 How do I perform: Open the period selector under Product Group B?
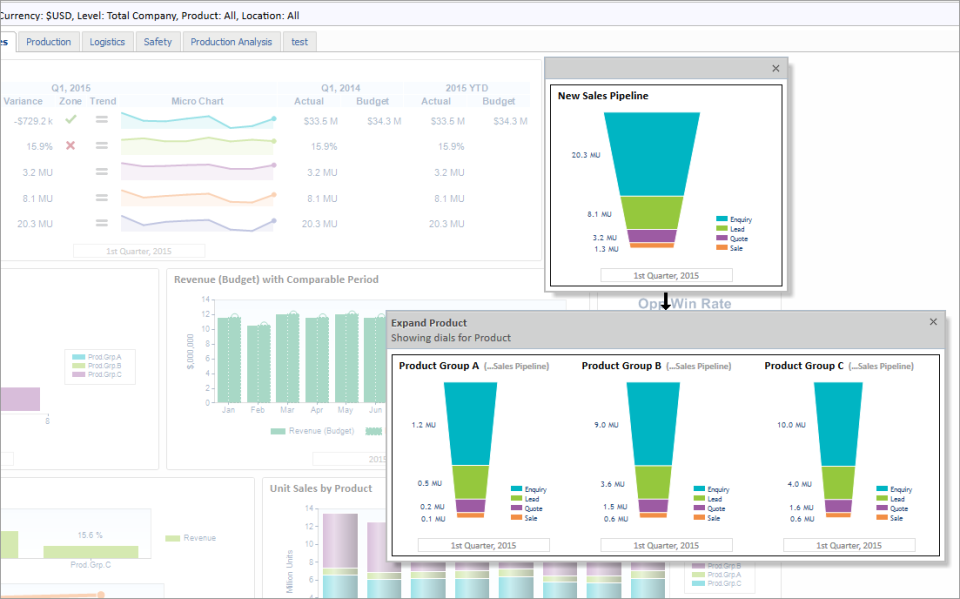click(x=666, y=545)
